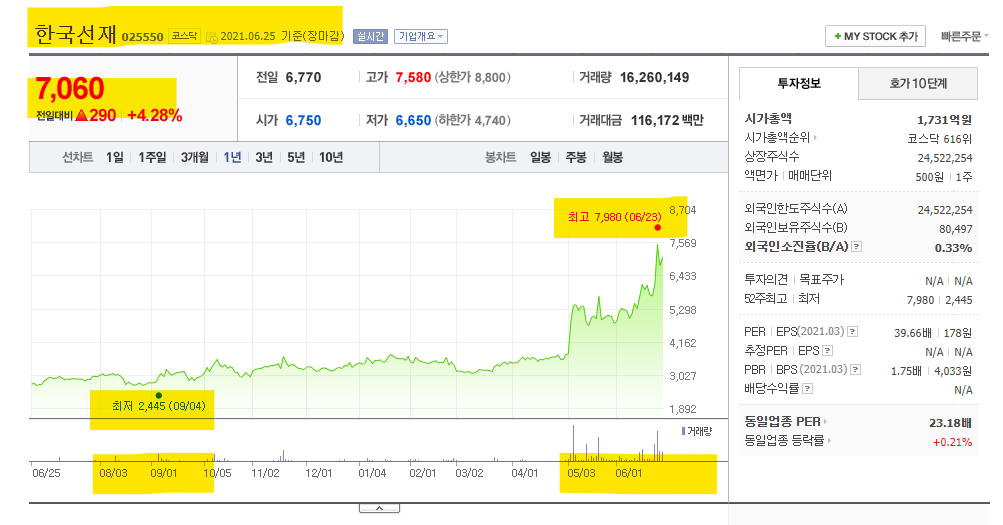The width and height of the screenshot is (1003, 525).
Task: Click help icon next to 추정PER EPS
Action: (x=828, y=351)
